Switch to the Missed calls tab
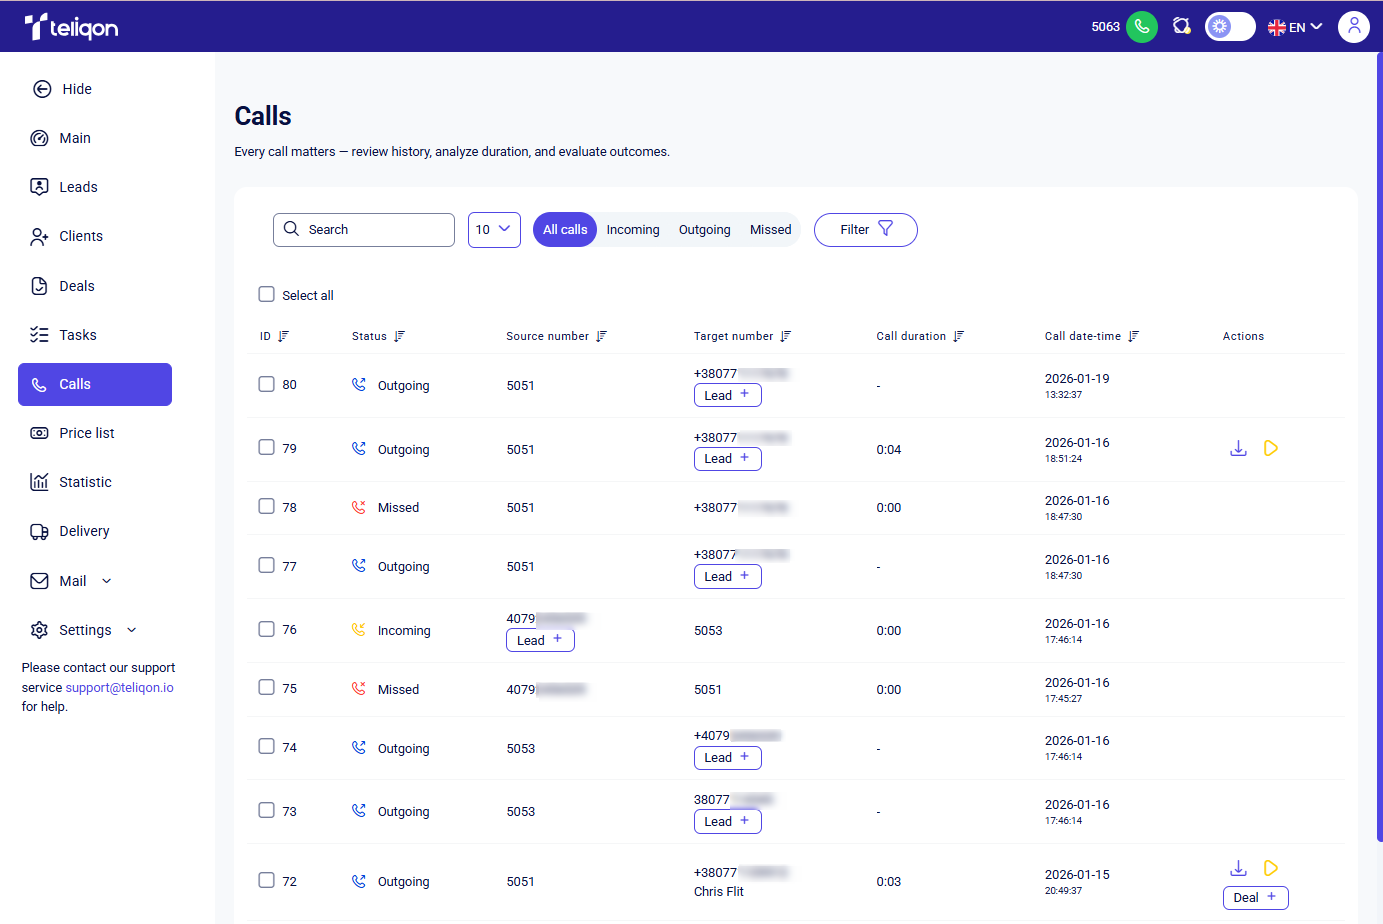 pos(770,230)
